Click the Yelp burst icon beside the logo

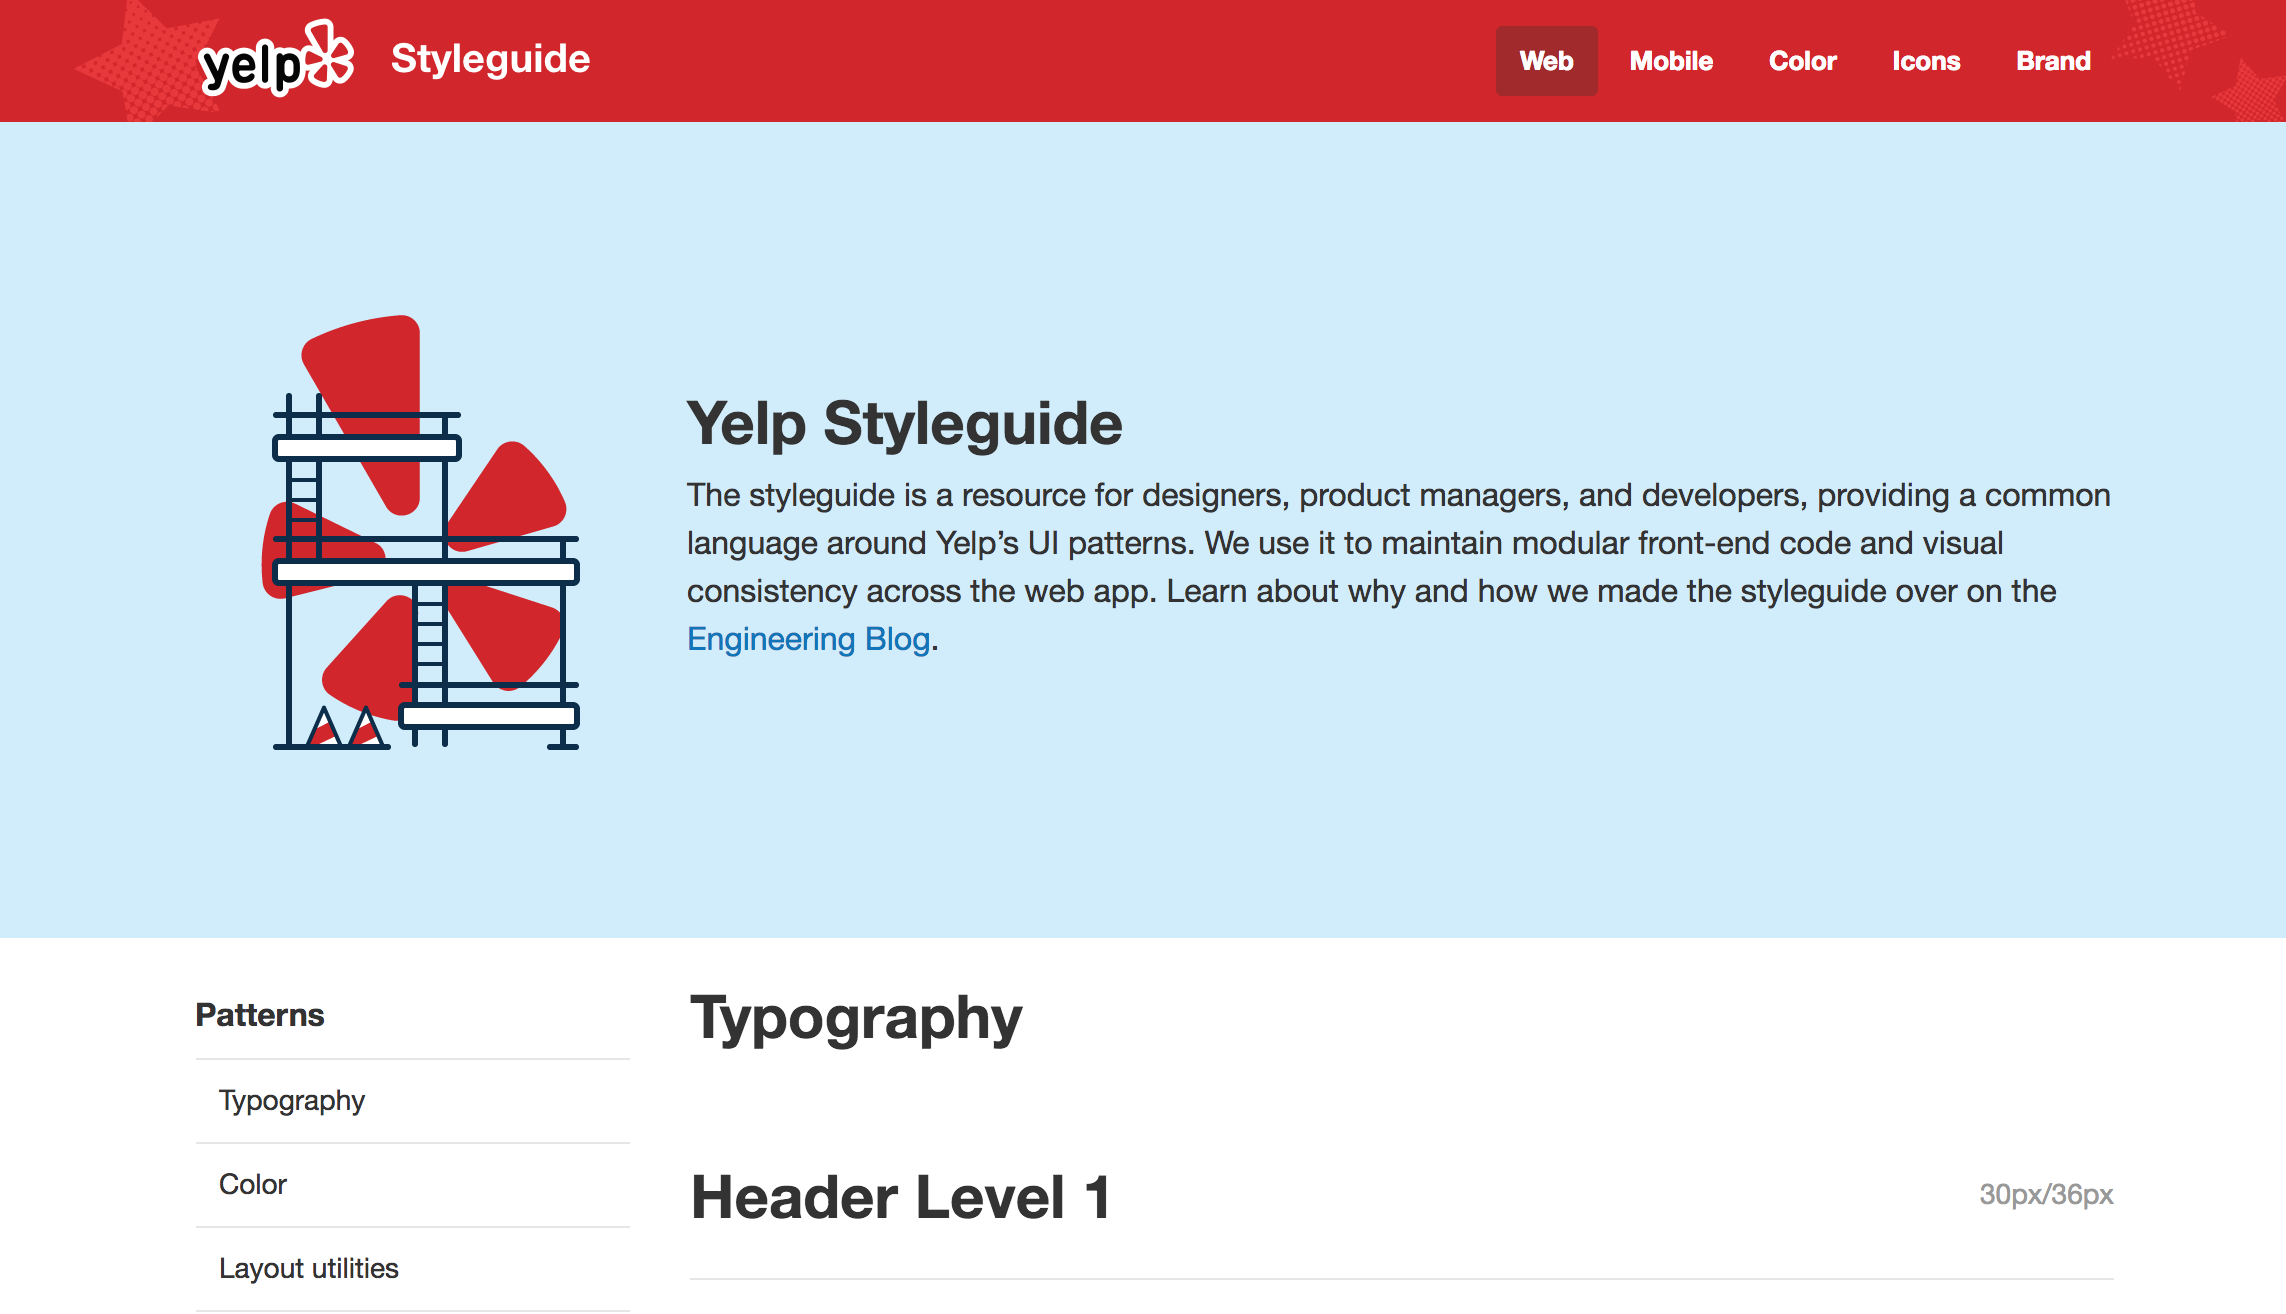pyautogui.click(x=330, y=54)
